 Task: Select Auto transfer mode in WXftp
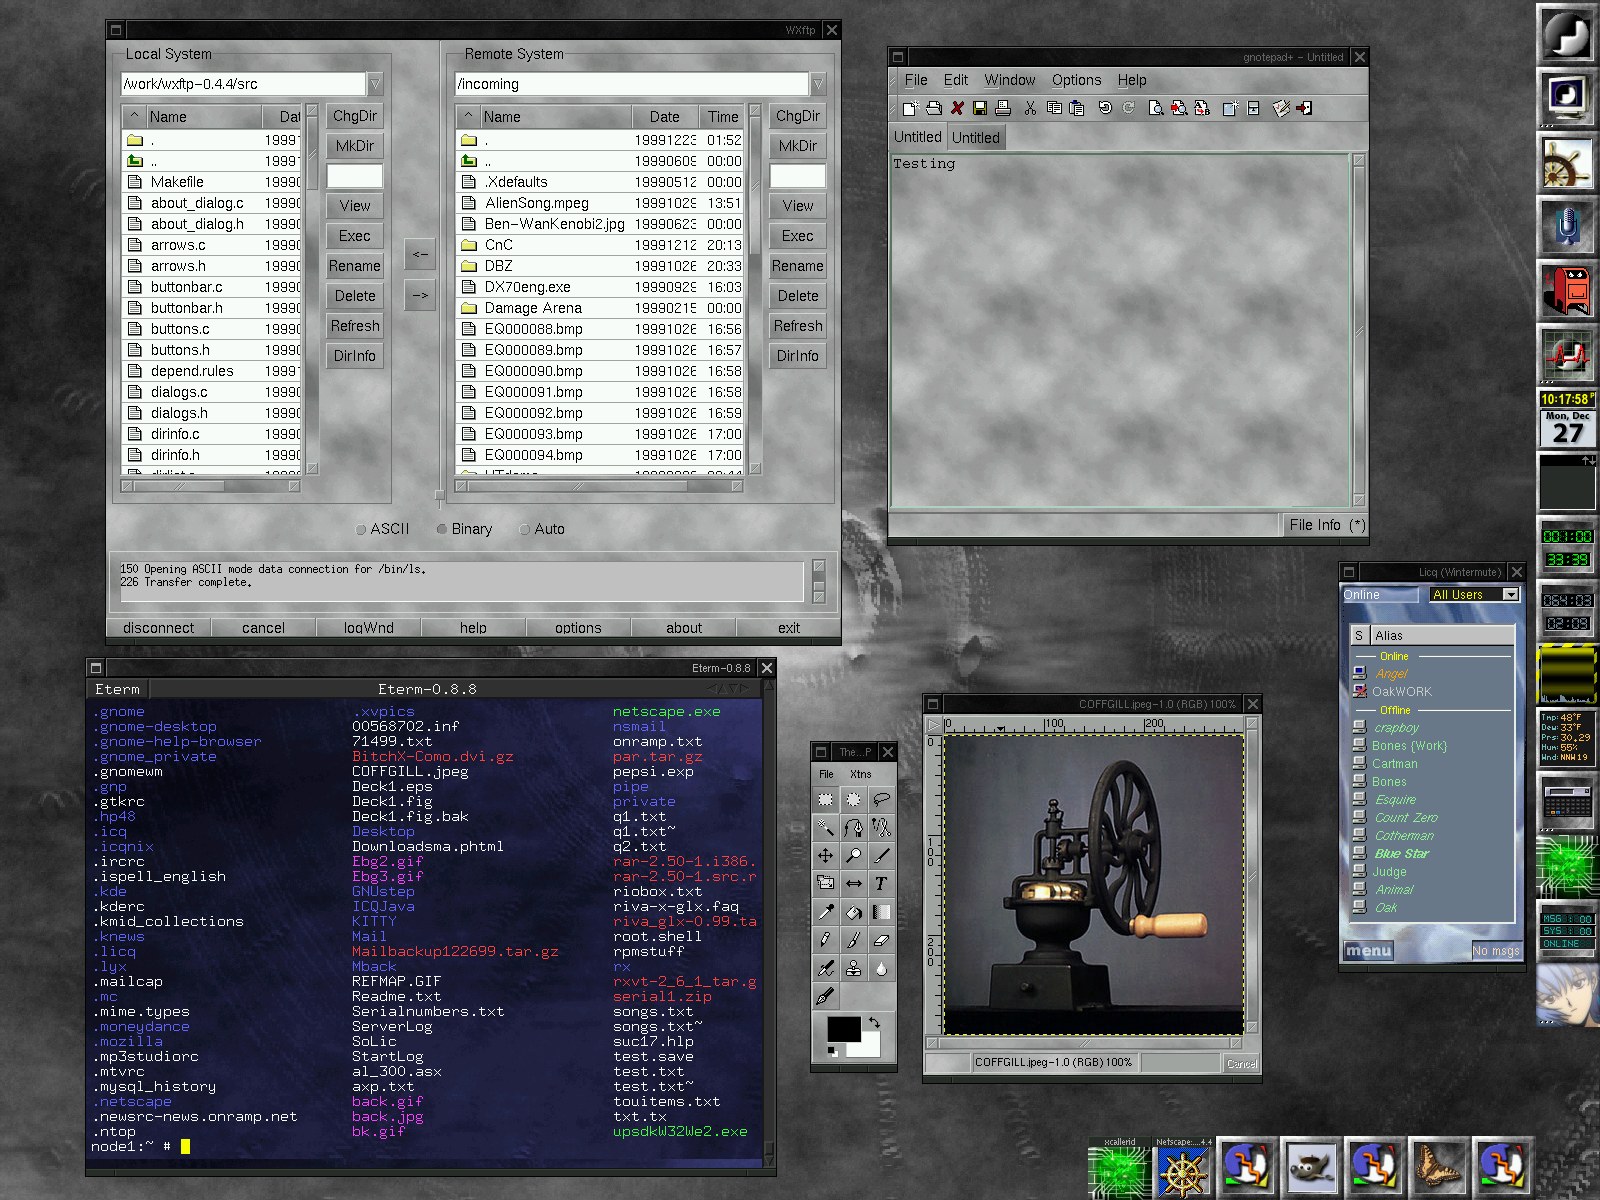542,529
